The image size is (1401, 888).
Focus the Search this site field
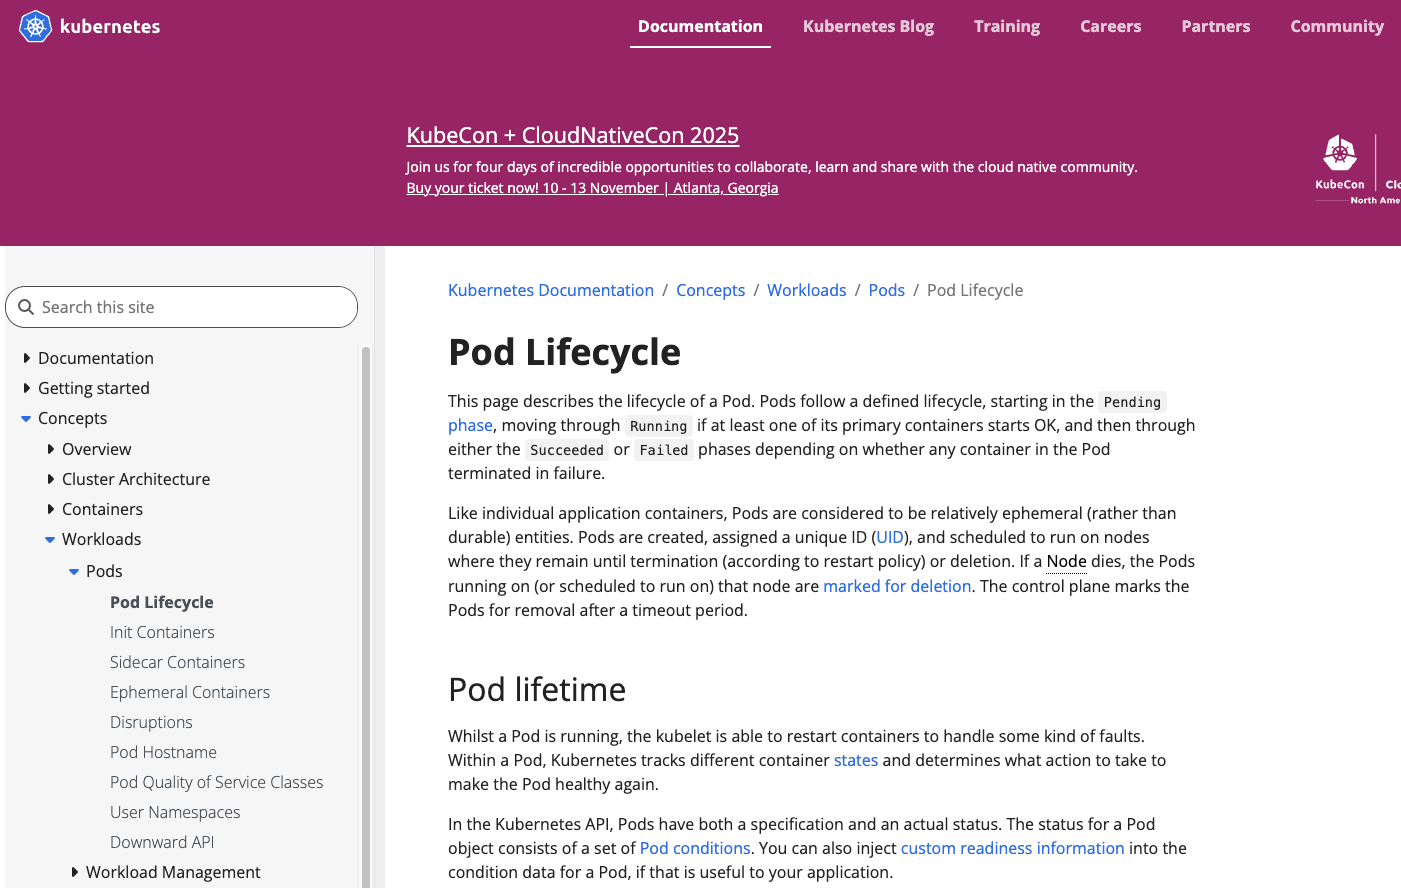(181, 307)
